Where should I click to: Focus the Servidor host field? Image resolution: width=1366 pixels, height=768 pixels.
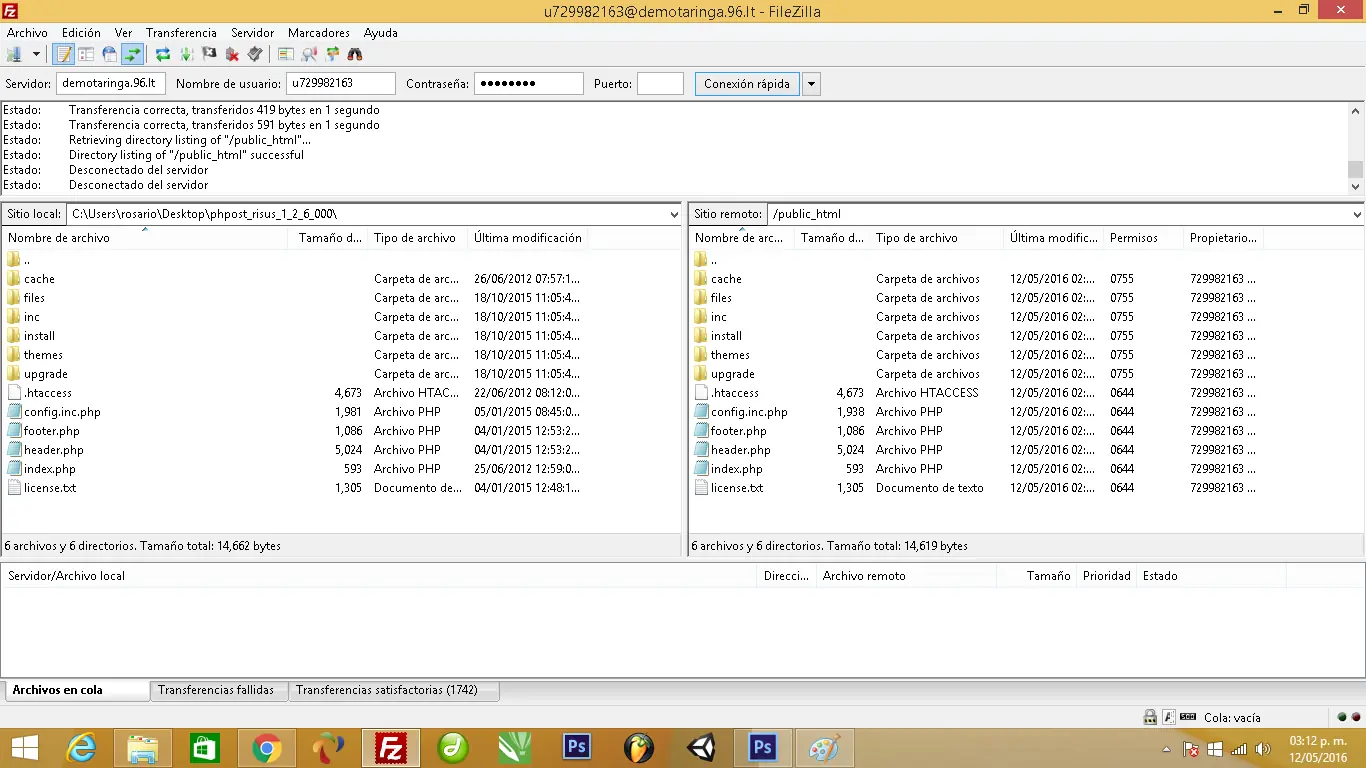coord(111,84)
